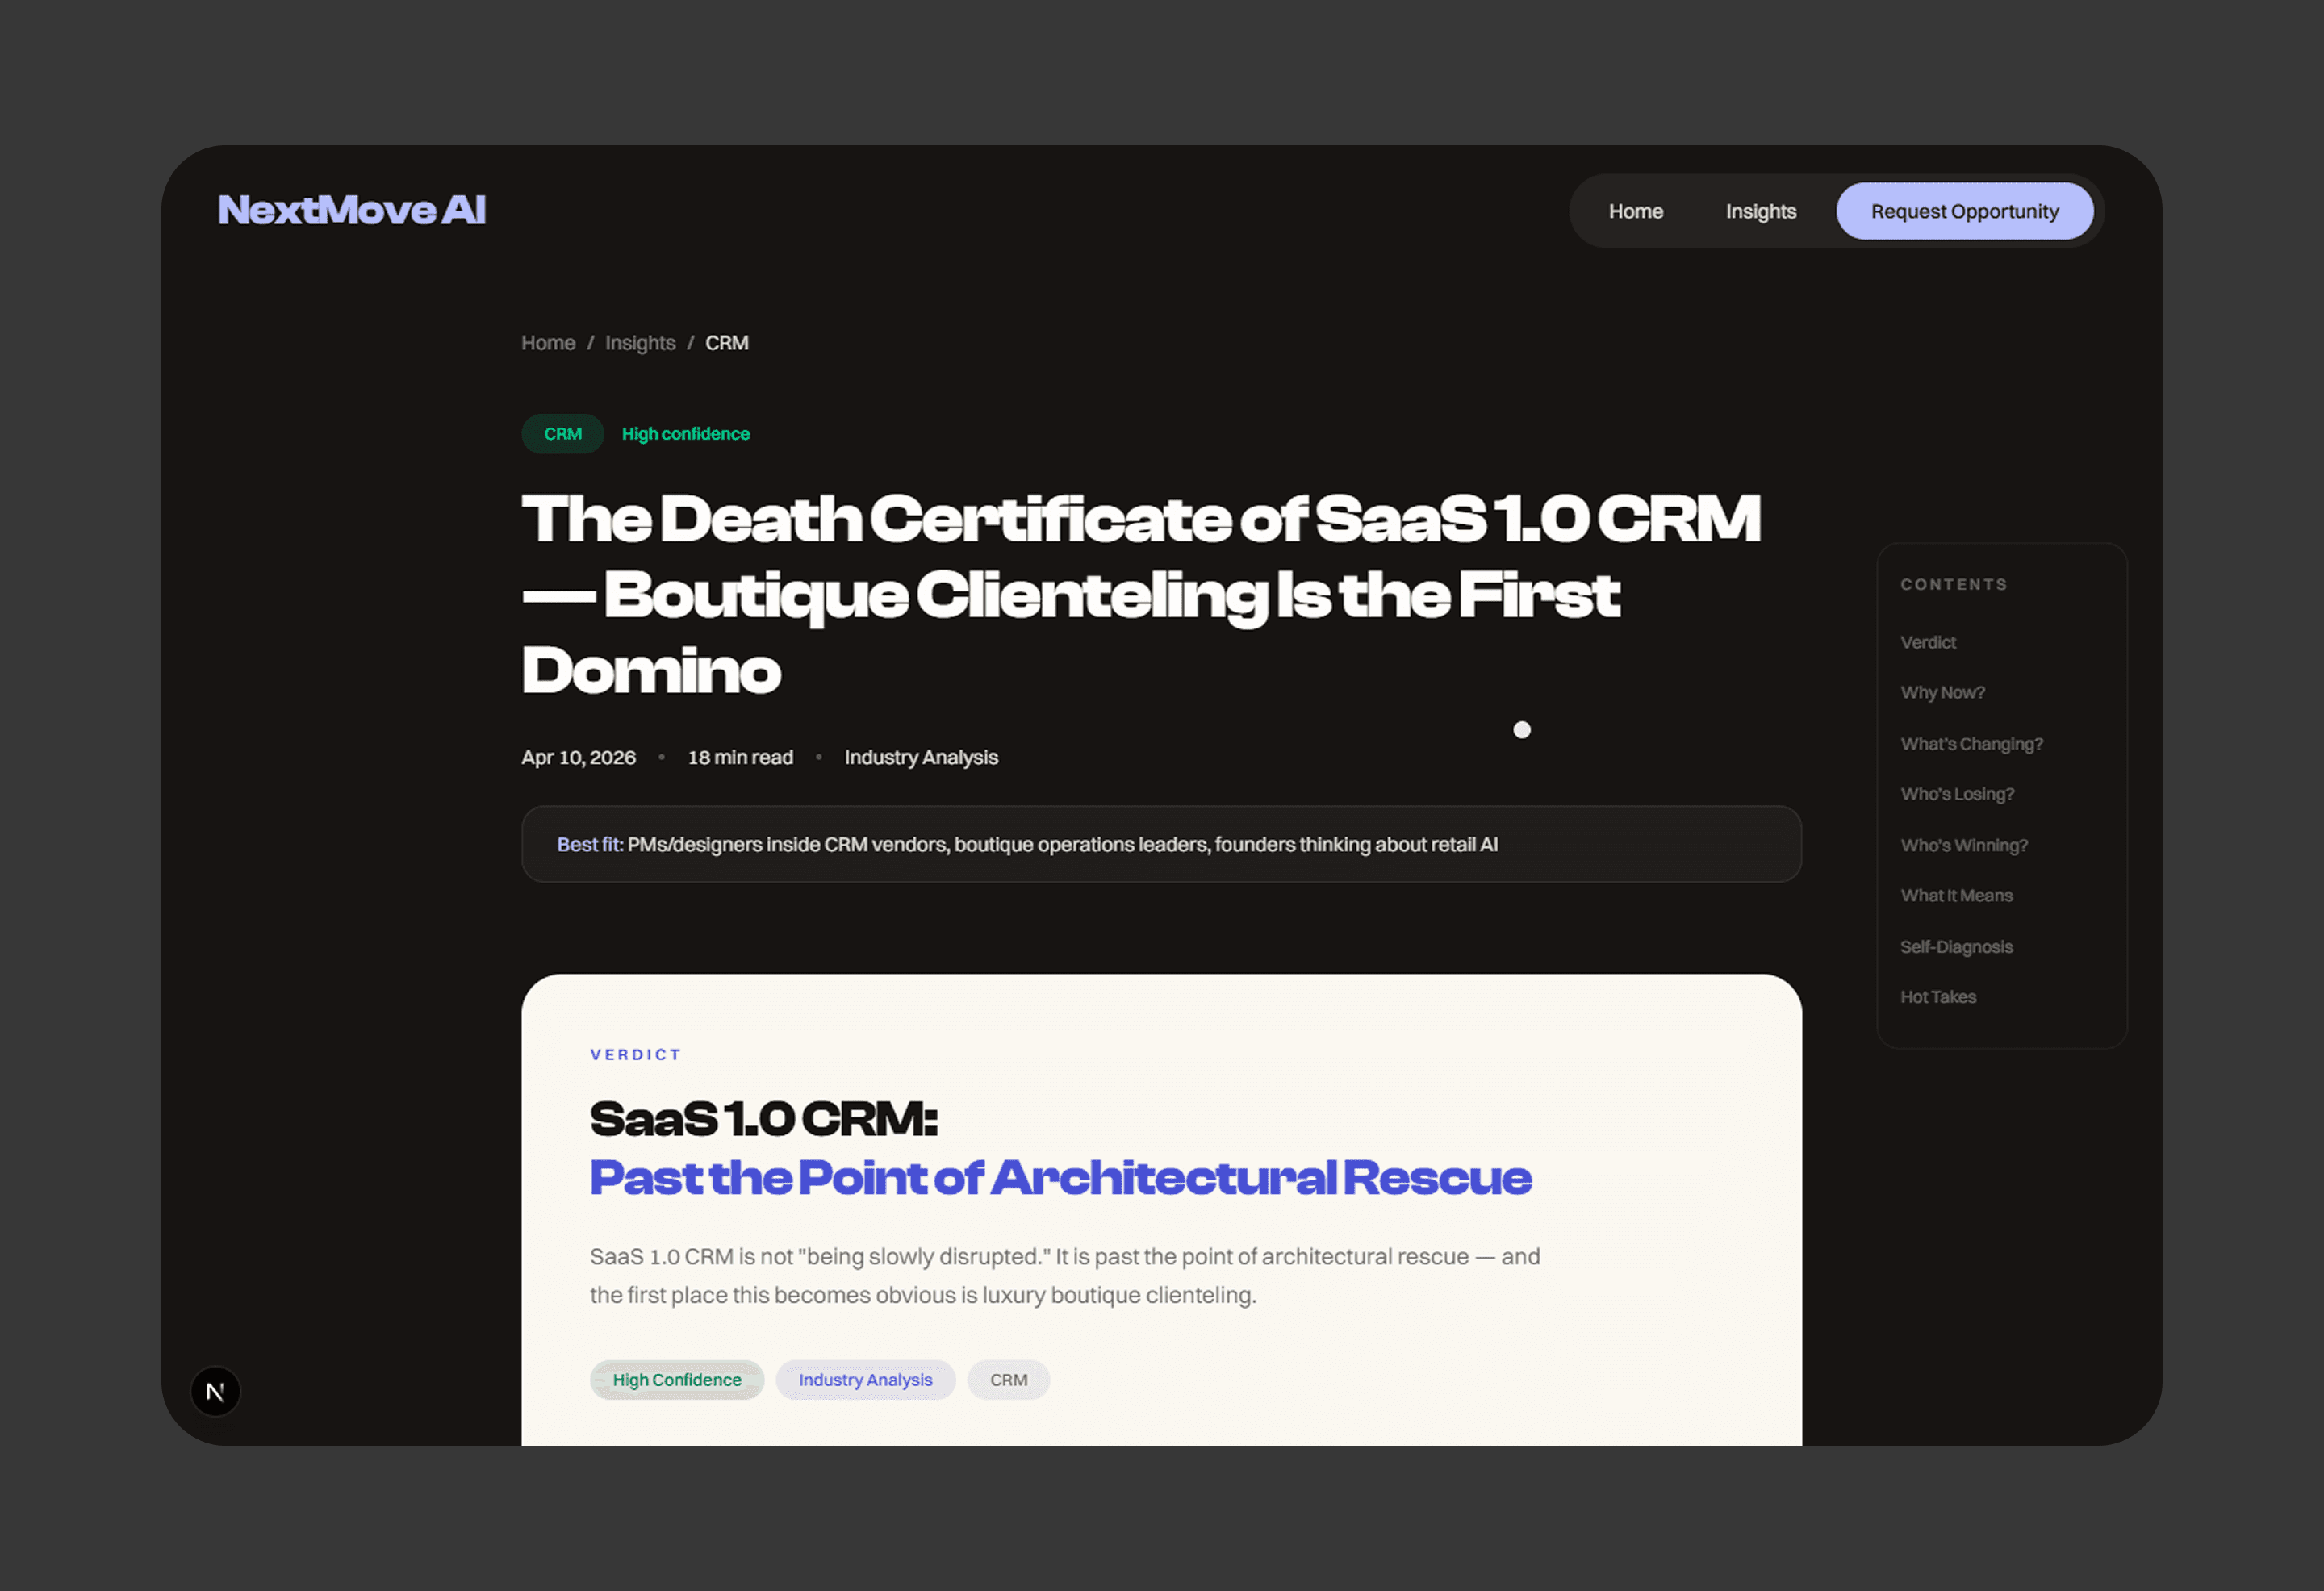This screenshot has width=2324, height=1591.
Task: Jump to Self-Diagnosis section
Action: 1957,946
